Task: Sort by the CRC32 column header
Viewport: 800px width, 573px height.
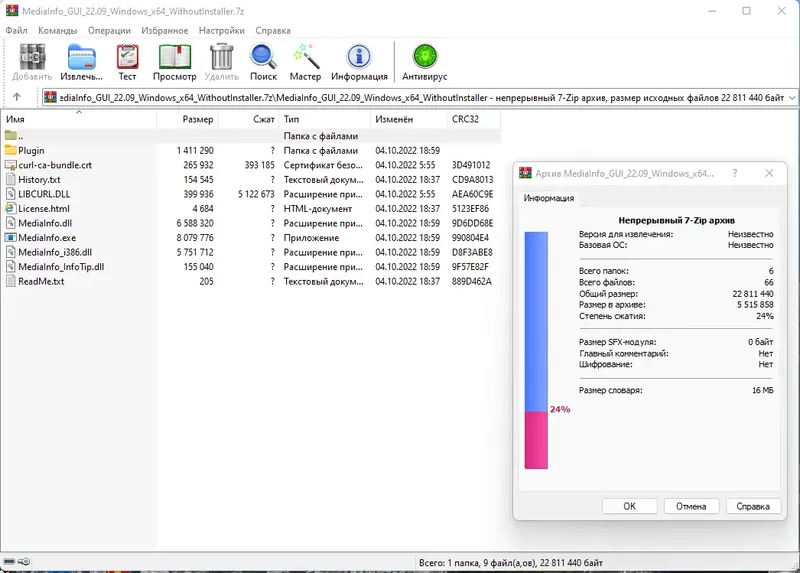Action: point(473,119)
